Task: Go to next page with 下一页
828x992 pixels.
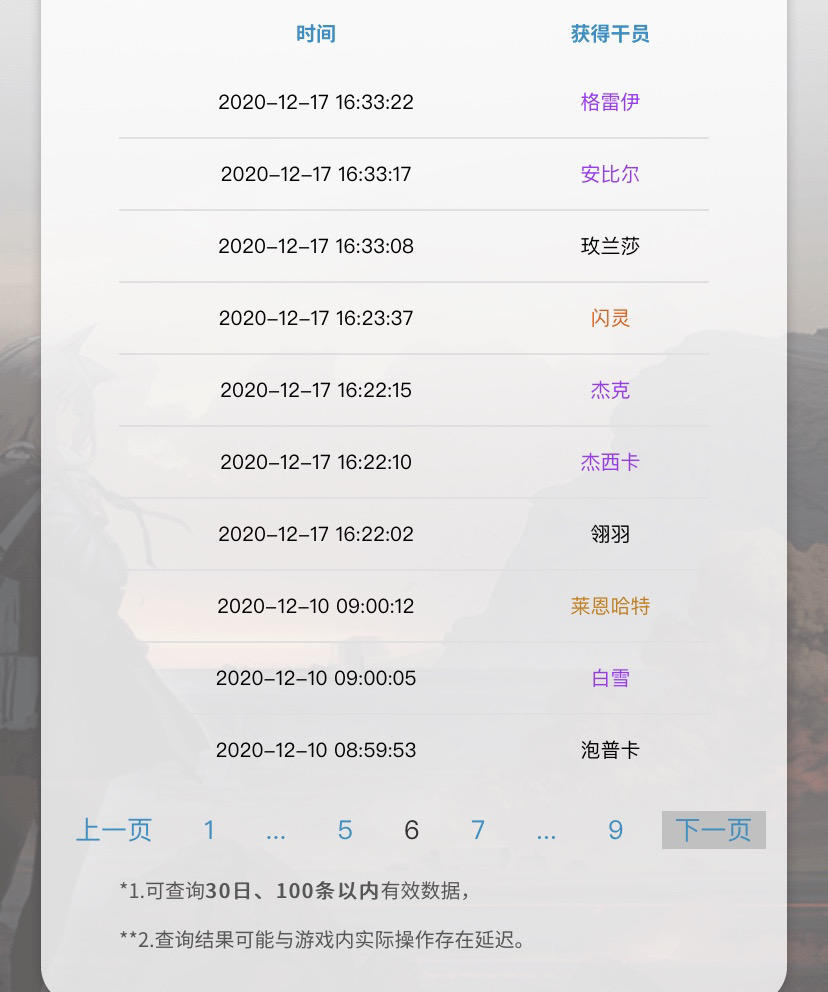Action: click(713, 830)
